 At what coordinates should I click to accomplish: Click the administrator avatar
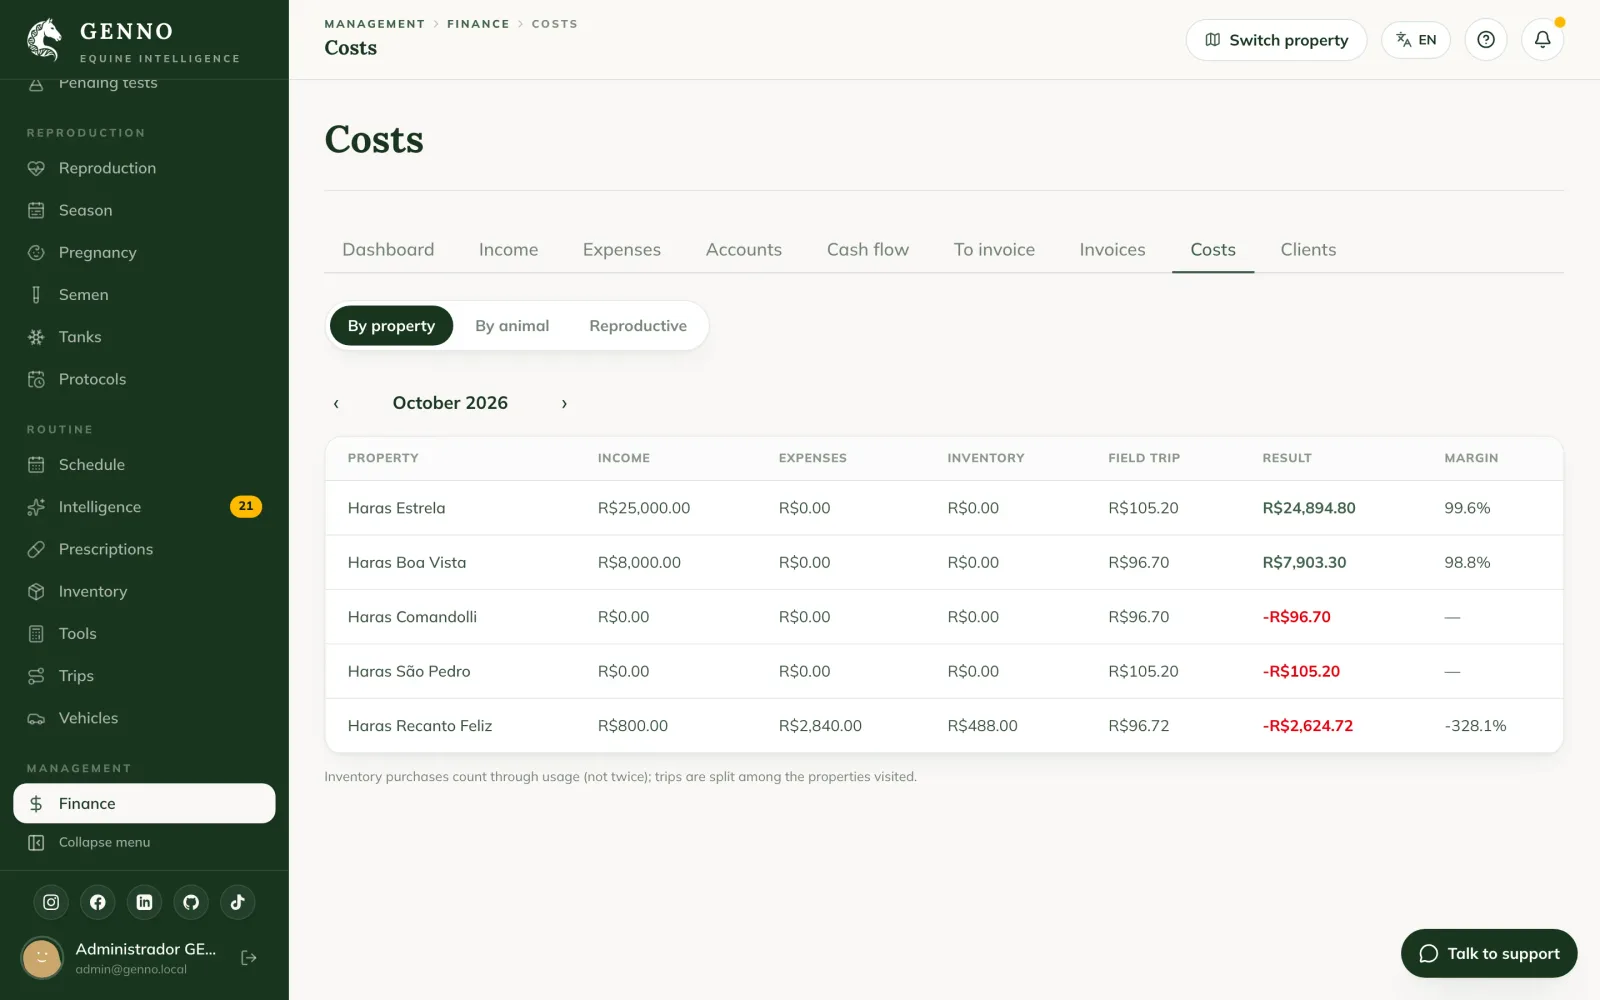click(42, 958)
